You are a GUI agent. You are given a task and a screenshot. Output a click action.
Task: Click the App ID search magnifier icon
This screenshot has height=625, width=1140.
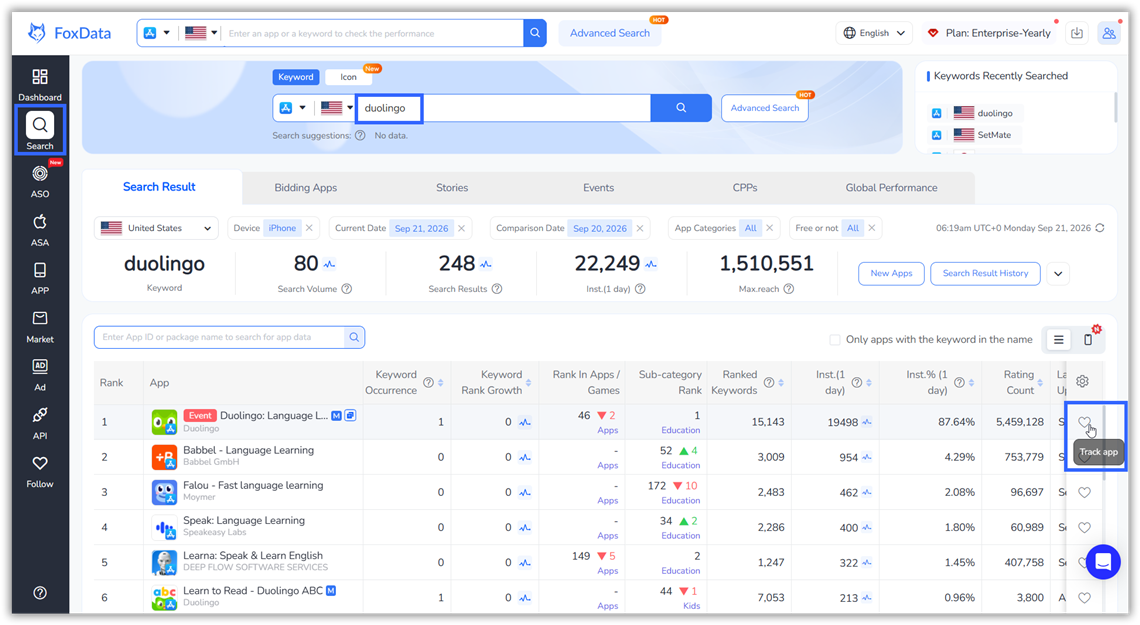[x=354, y=337]
